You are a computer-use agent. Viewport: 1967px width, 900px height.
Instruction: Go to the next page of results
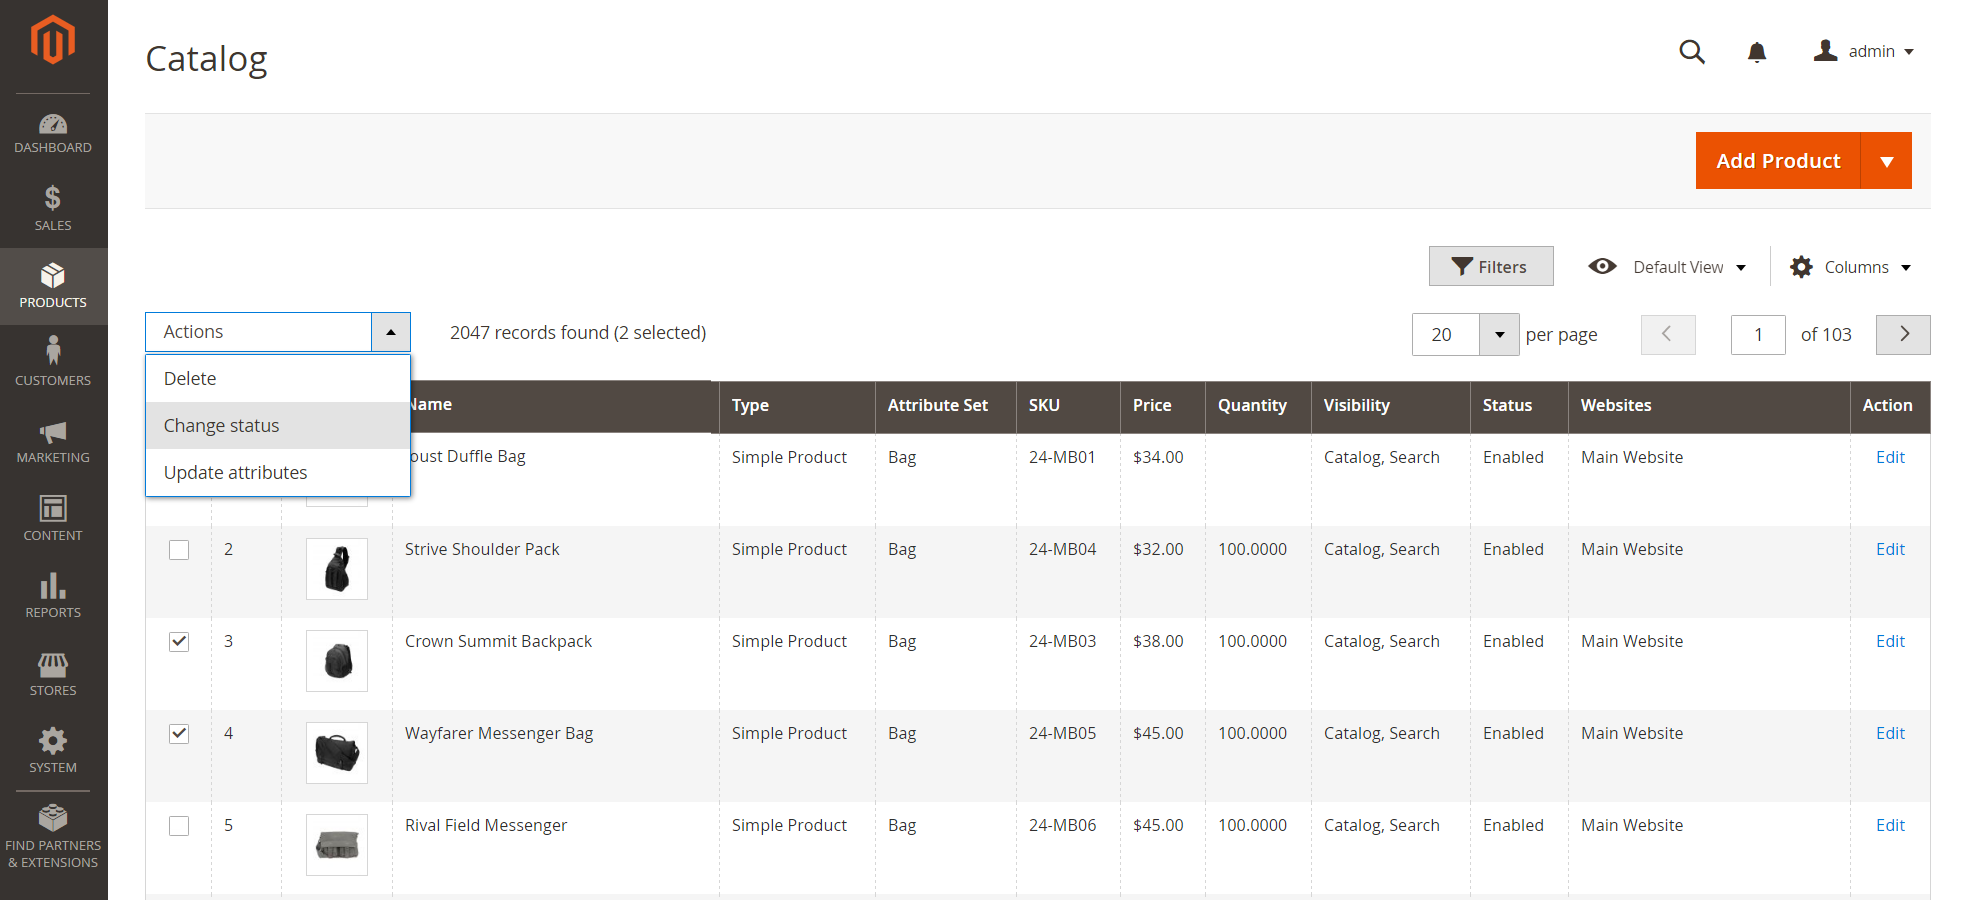[x=1903, y=335]
